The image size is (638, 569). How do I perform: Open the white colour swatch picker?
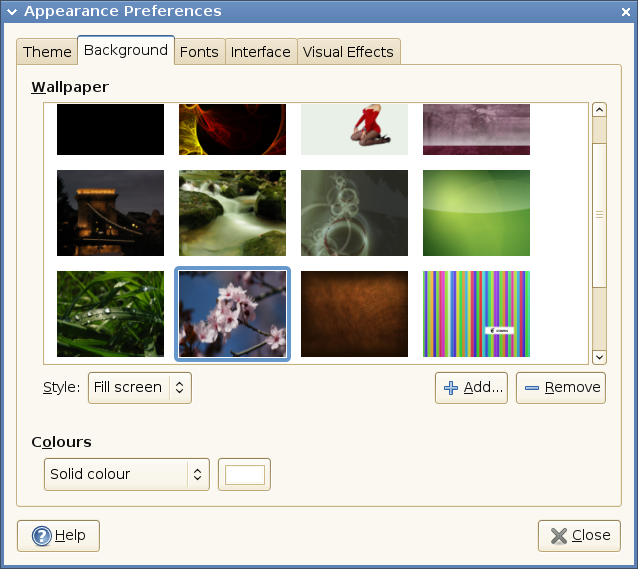click(244, 474)
